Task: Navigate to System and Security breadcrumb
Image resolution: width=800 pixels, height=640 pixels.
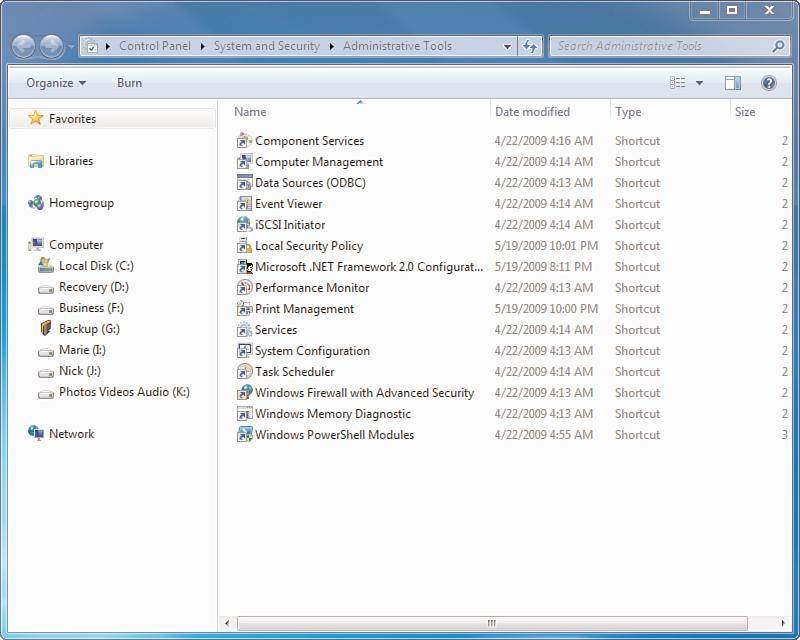Action: coord(266,46)
